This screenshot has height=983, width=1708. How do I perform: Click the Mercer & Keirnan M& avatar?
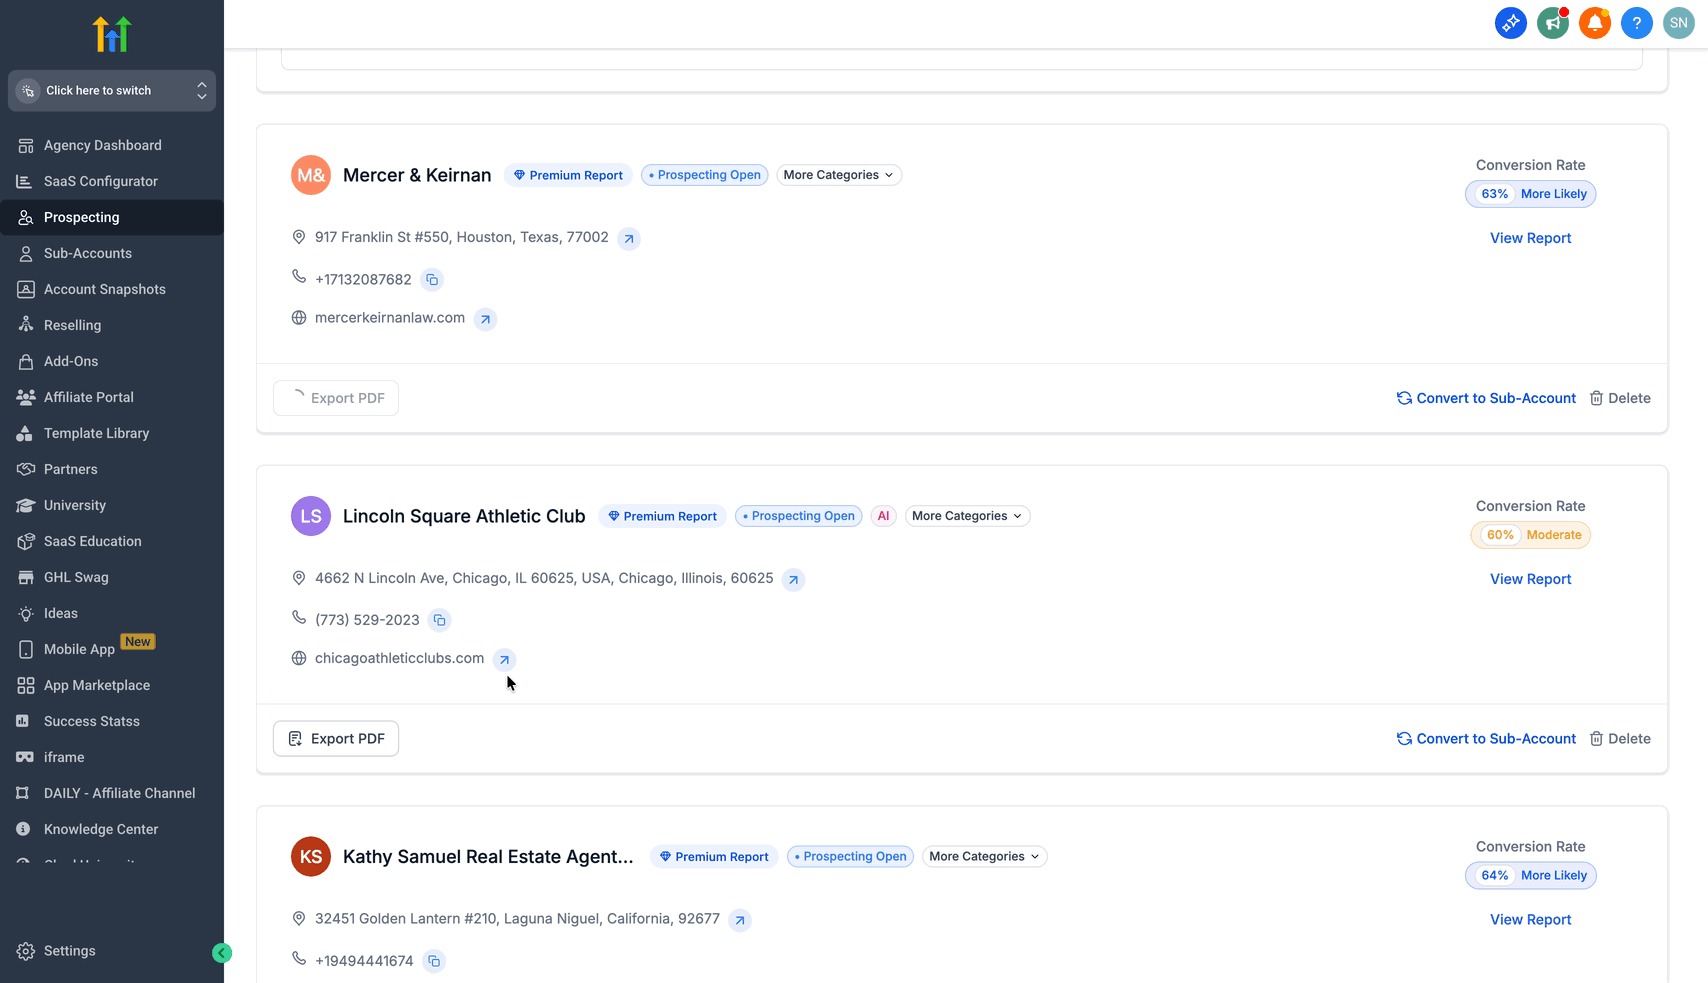click(311, 175)
